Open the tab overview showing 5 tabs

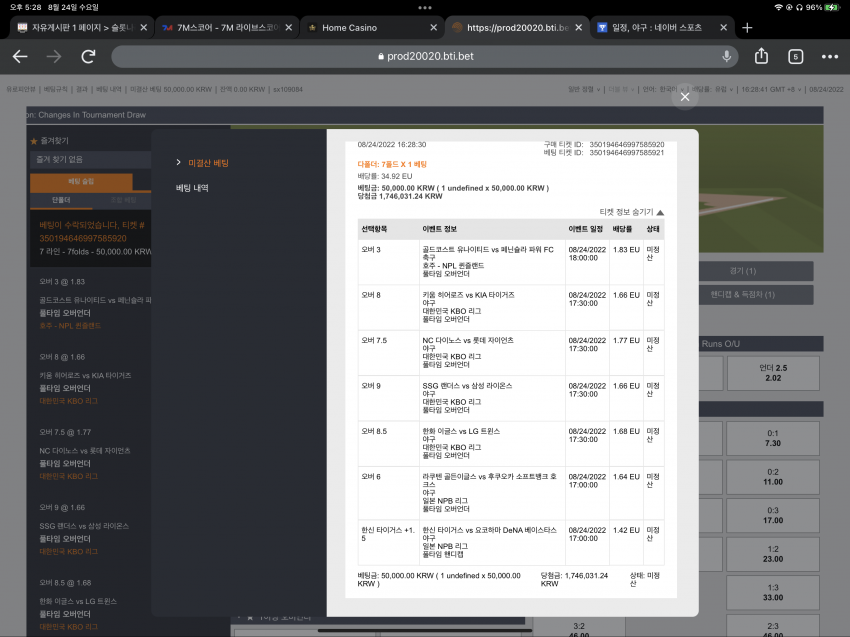(795, 56)
